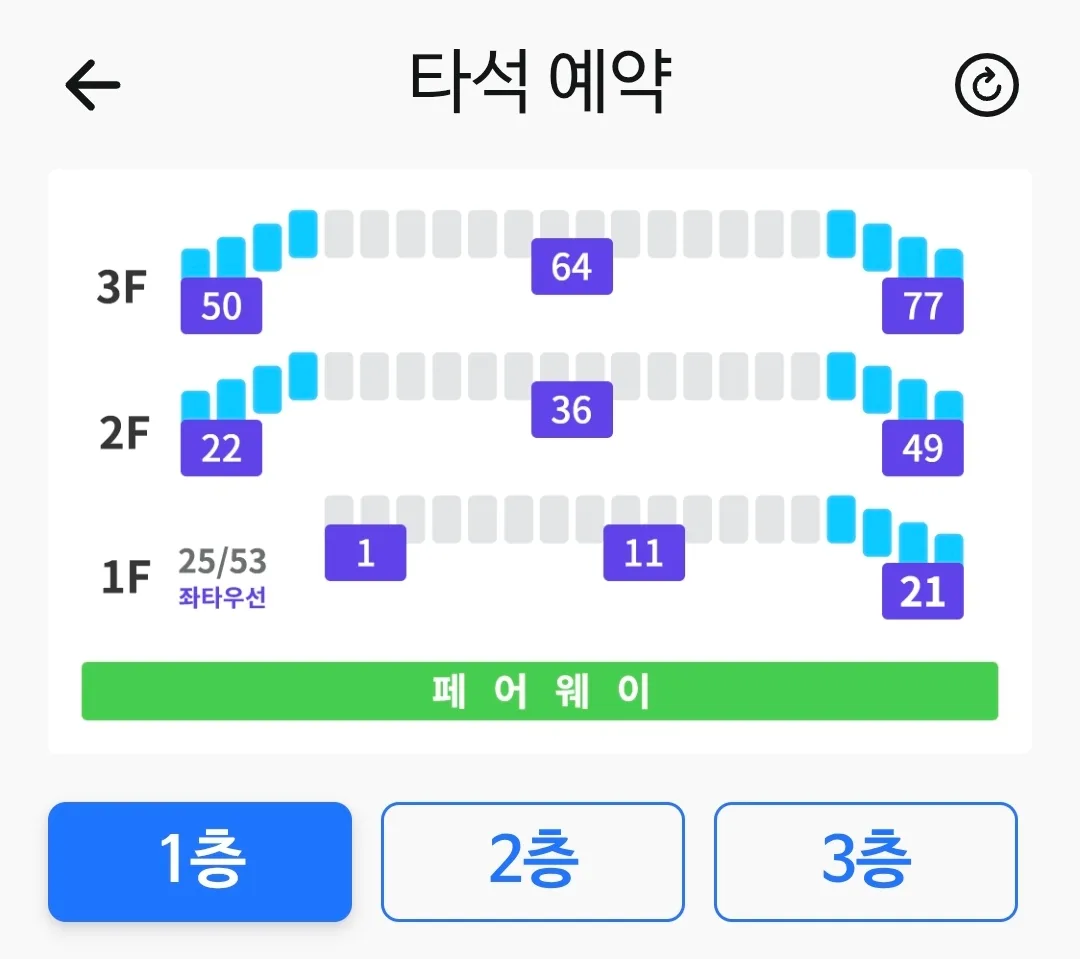
Task: Pick bay 11 on the first floor
Action: coord(644,553)
